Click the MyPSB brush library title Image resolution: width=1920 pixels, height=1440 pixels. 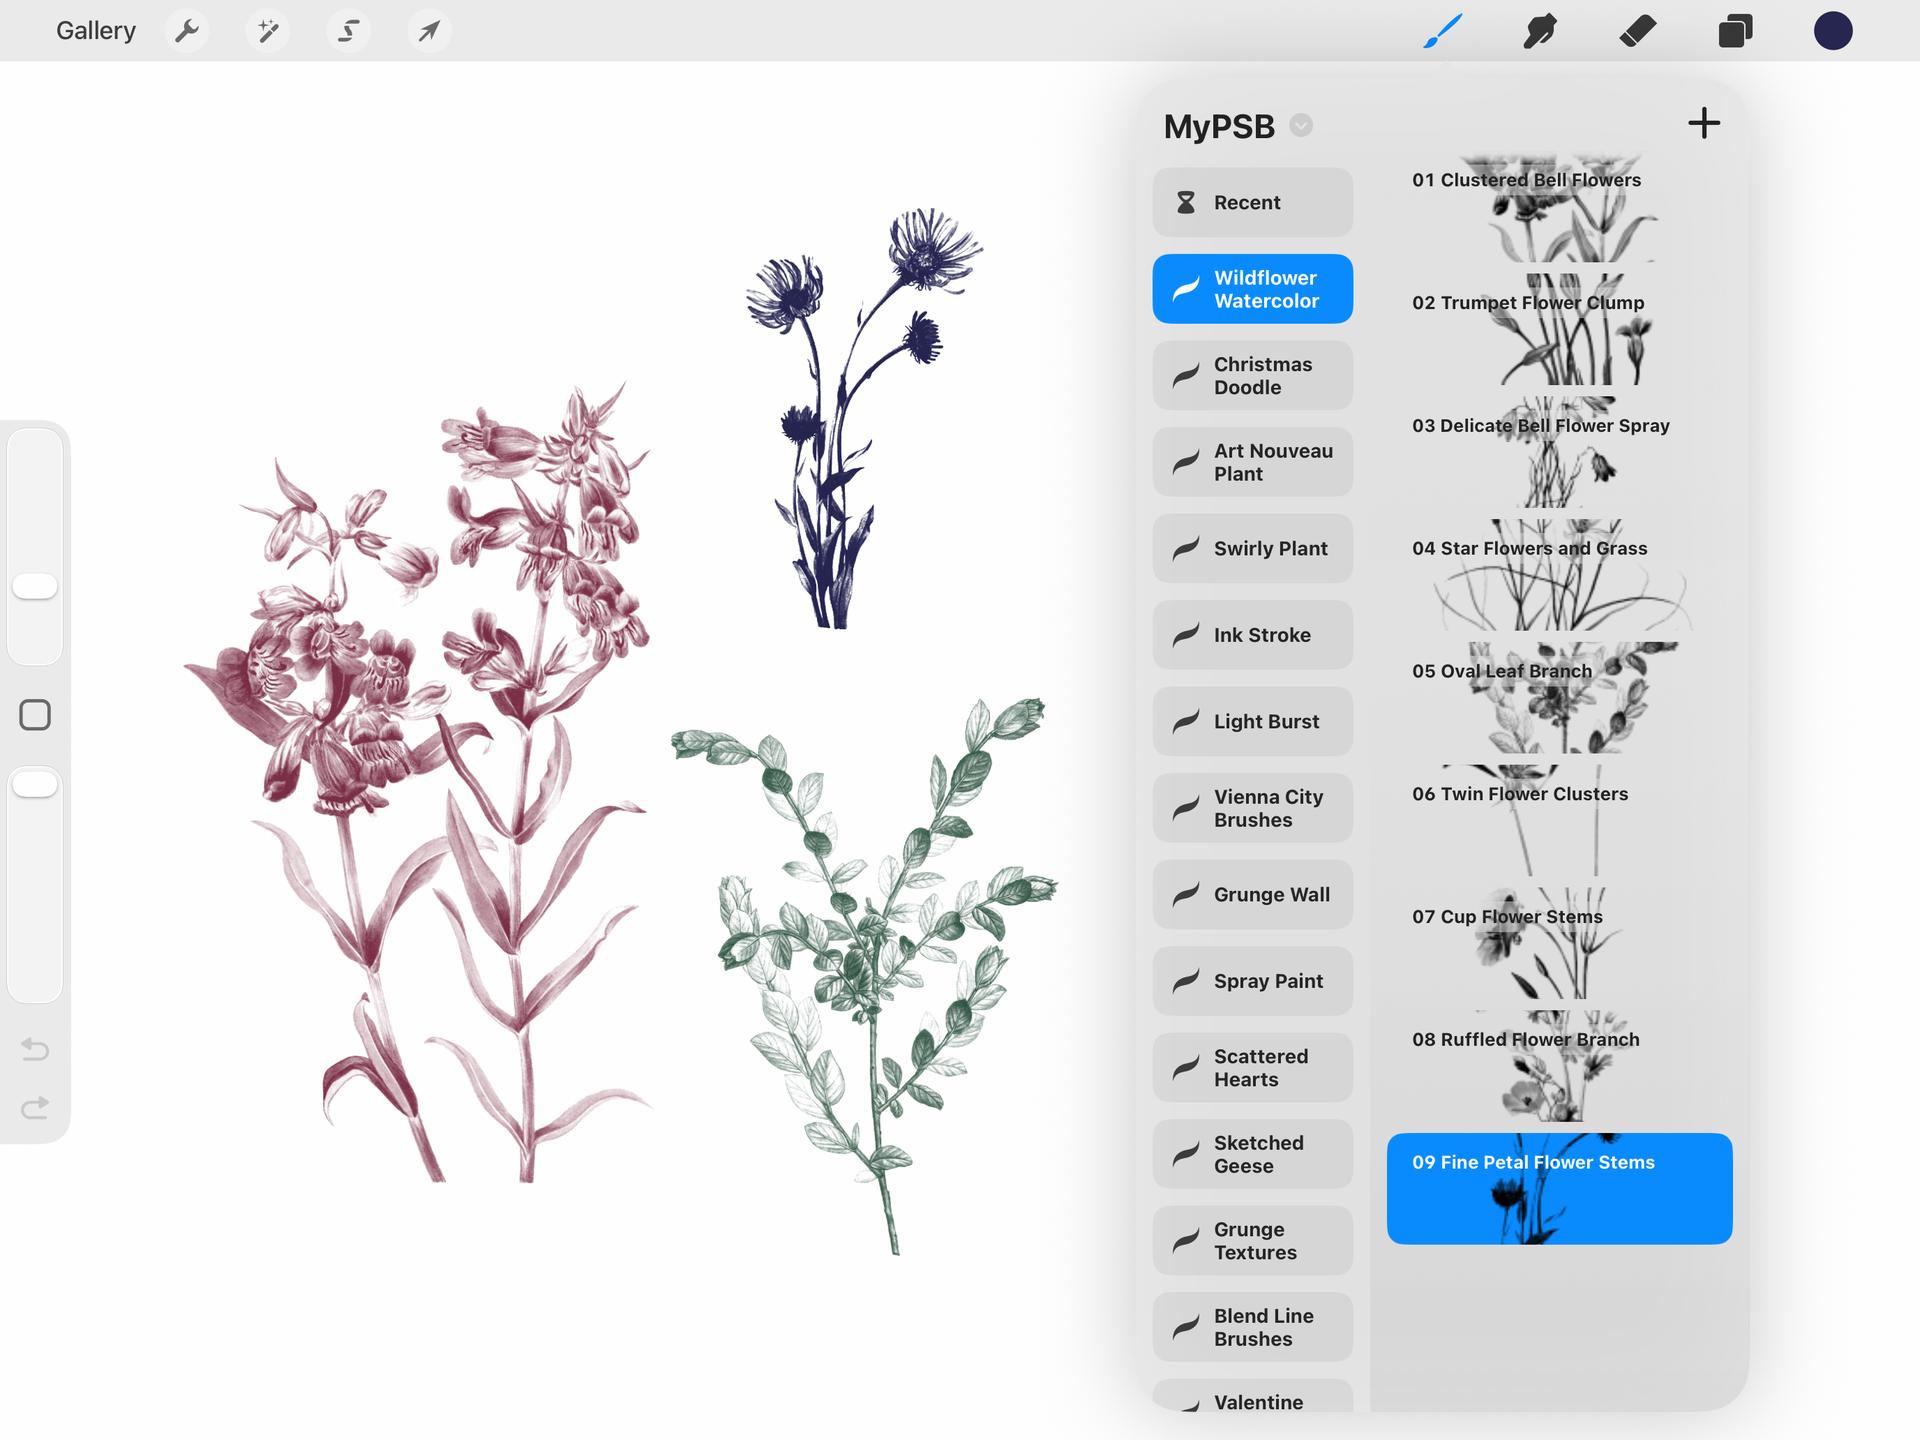(x=1219, y=127)
